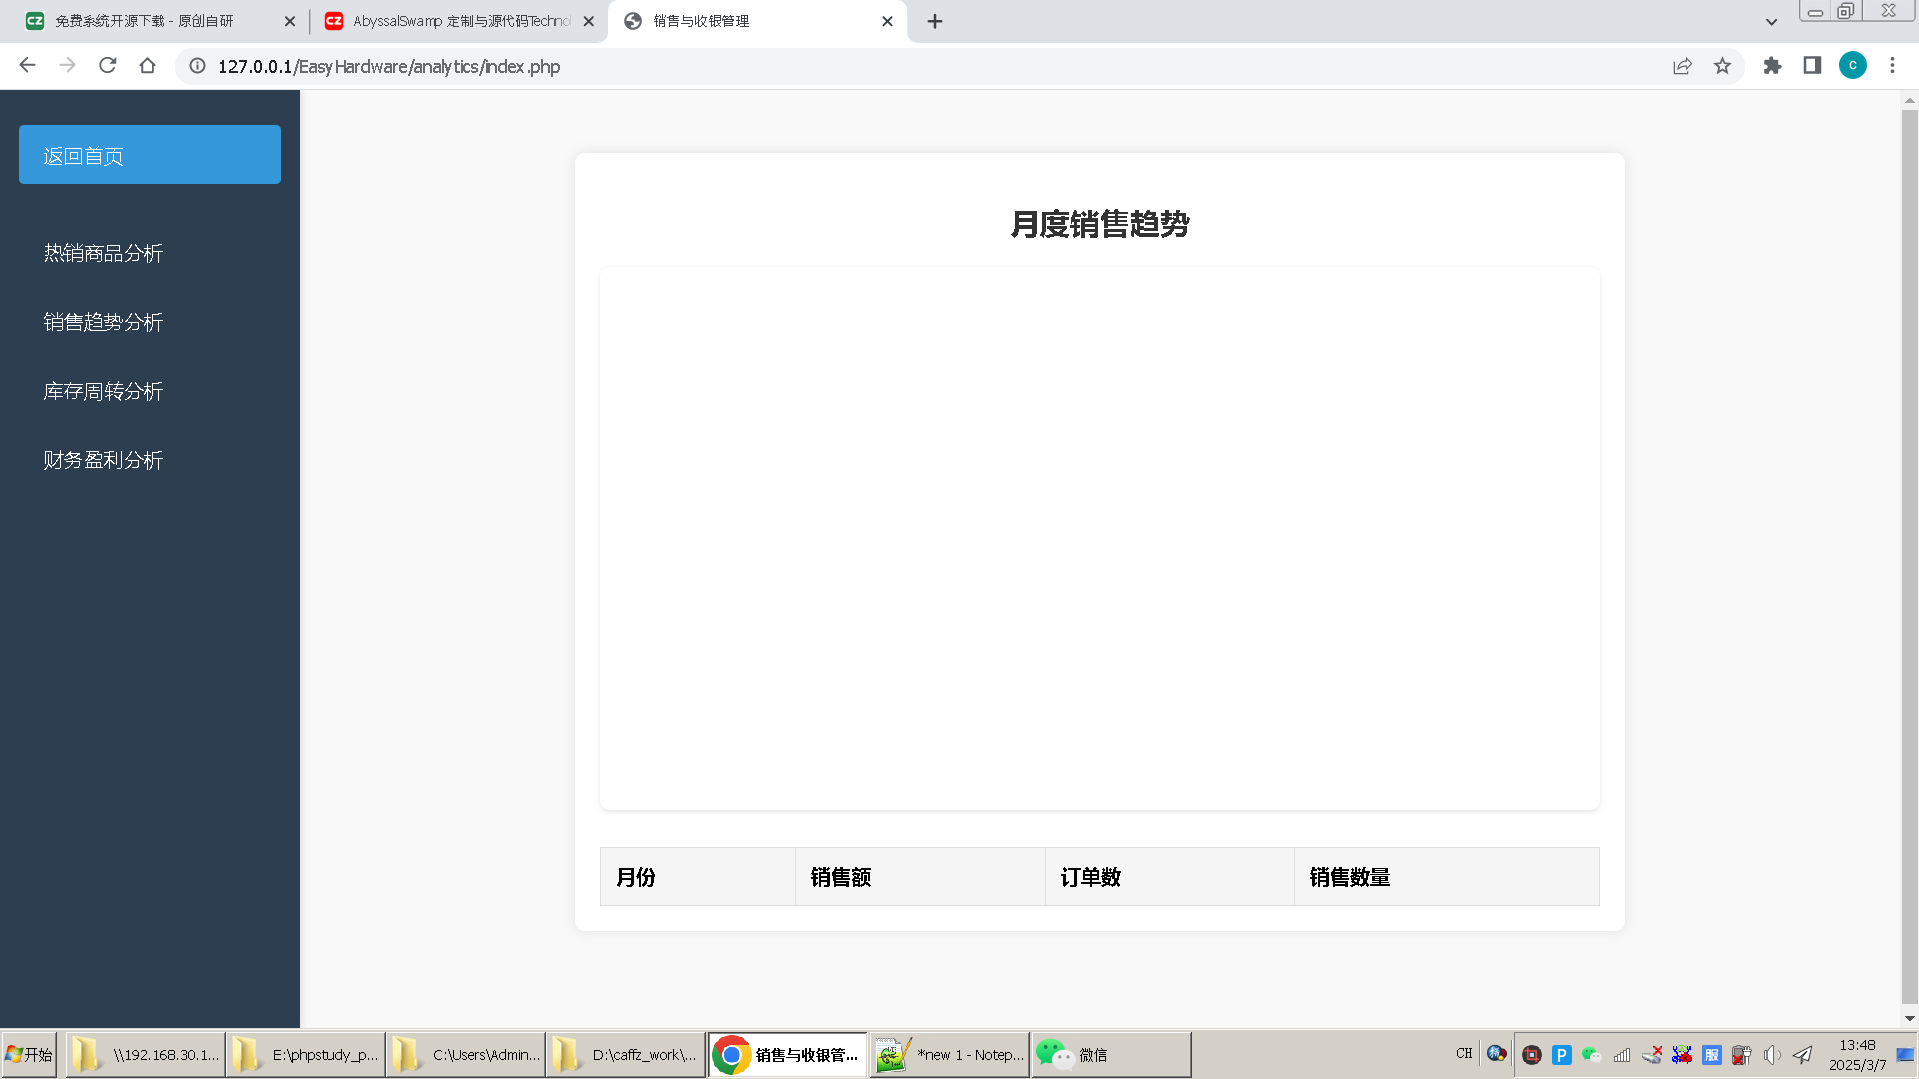Click the CH language indicator in tray

(x=1464, y=1053)
